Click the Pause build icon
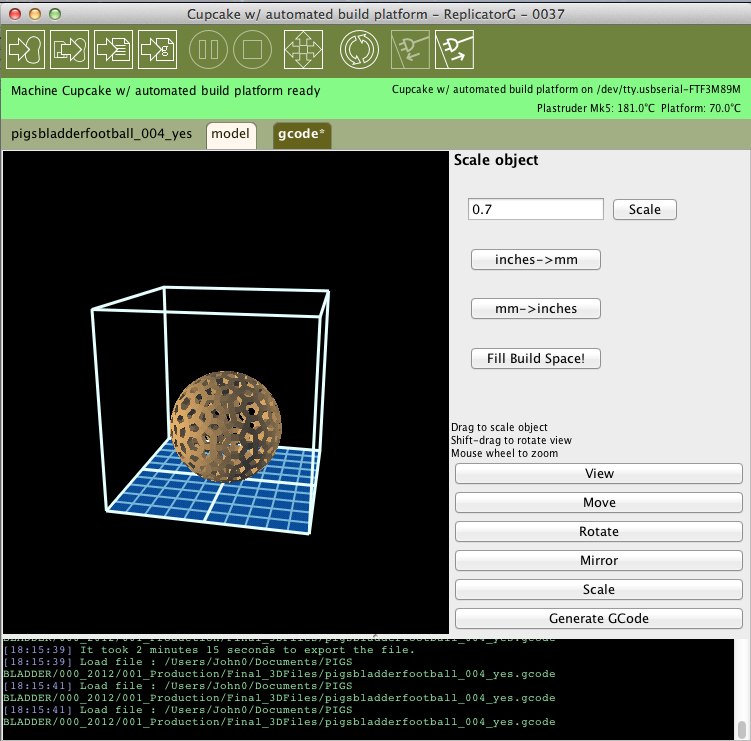This screenshot has width=751, height=741. coord(208,49)
